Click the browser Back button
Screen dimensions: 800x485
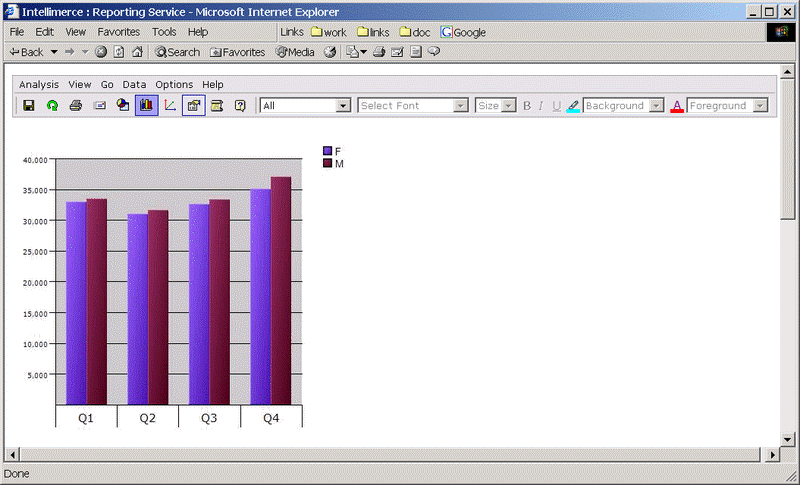27,52
